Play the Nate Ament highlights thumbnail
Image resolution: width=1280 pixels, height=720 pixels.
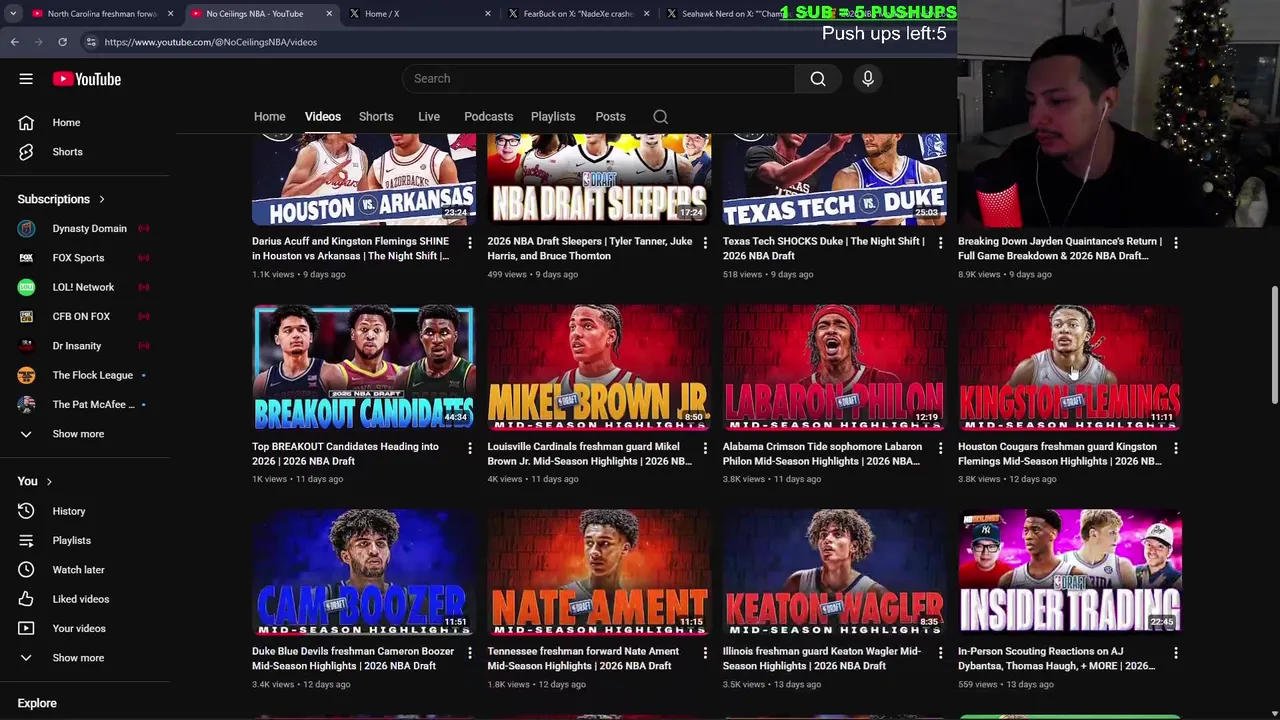pyautogui.click(x=599, y=573)
